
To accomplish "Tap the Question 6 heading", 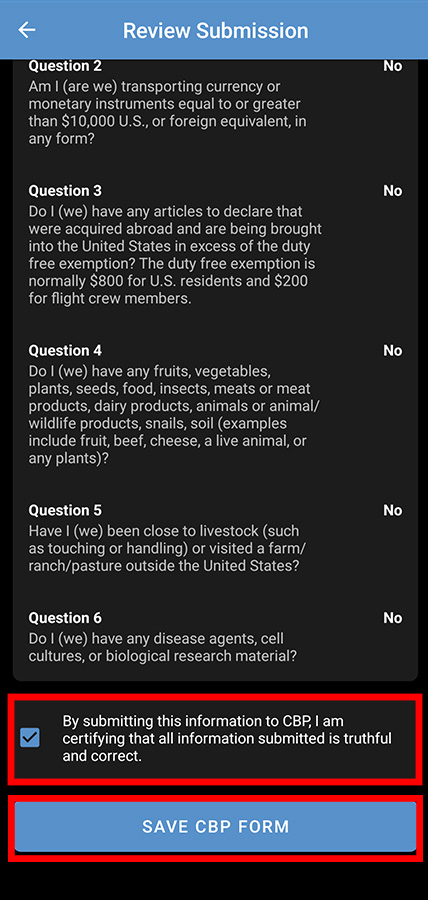I will pos(65,618).
